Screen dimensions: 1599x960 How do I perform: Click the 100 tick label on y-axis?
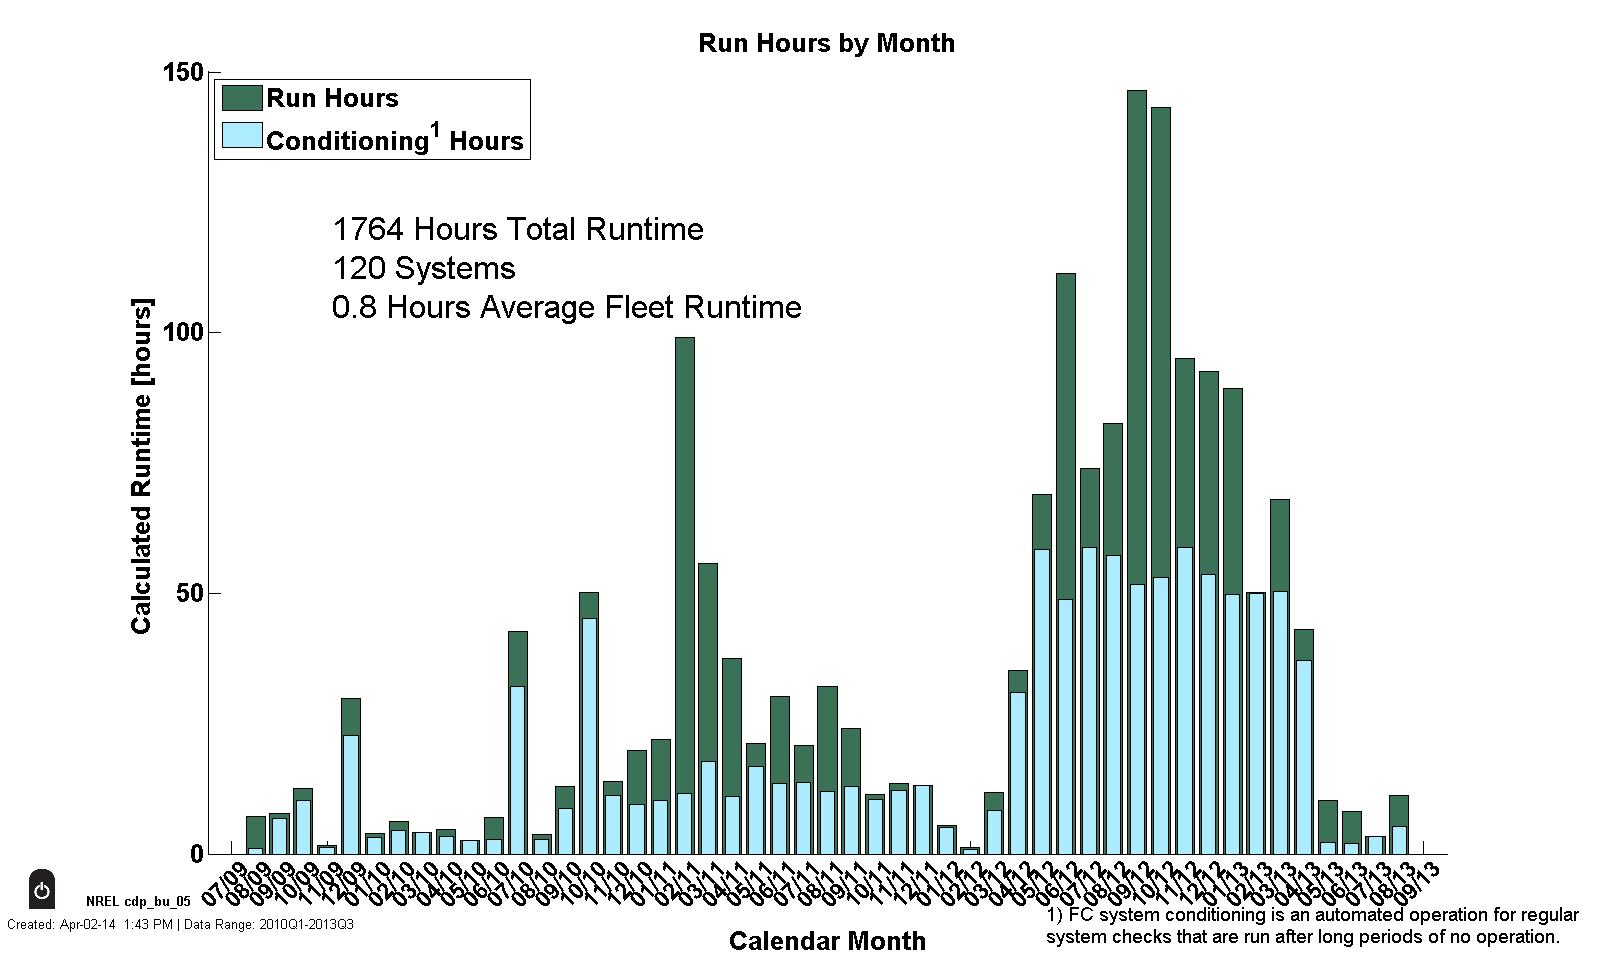click(x=182, y=332)
